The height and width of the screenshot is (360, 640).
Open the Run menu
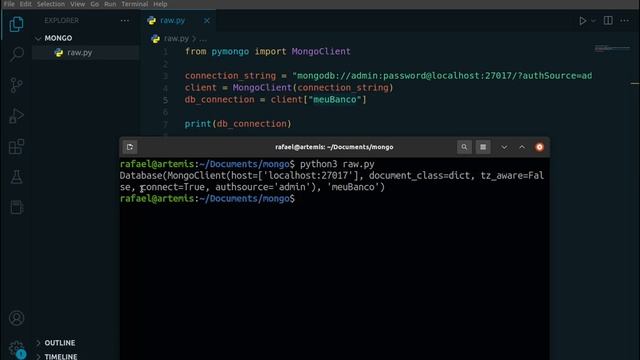[x=110, y=4]
